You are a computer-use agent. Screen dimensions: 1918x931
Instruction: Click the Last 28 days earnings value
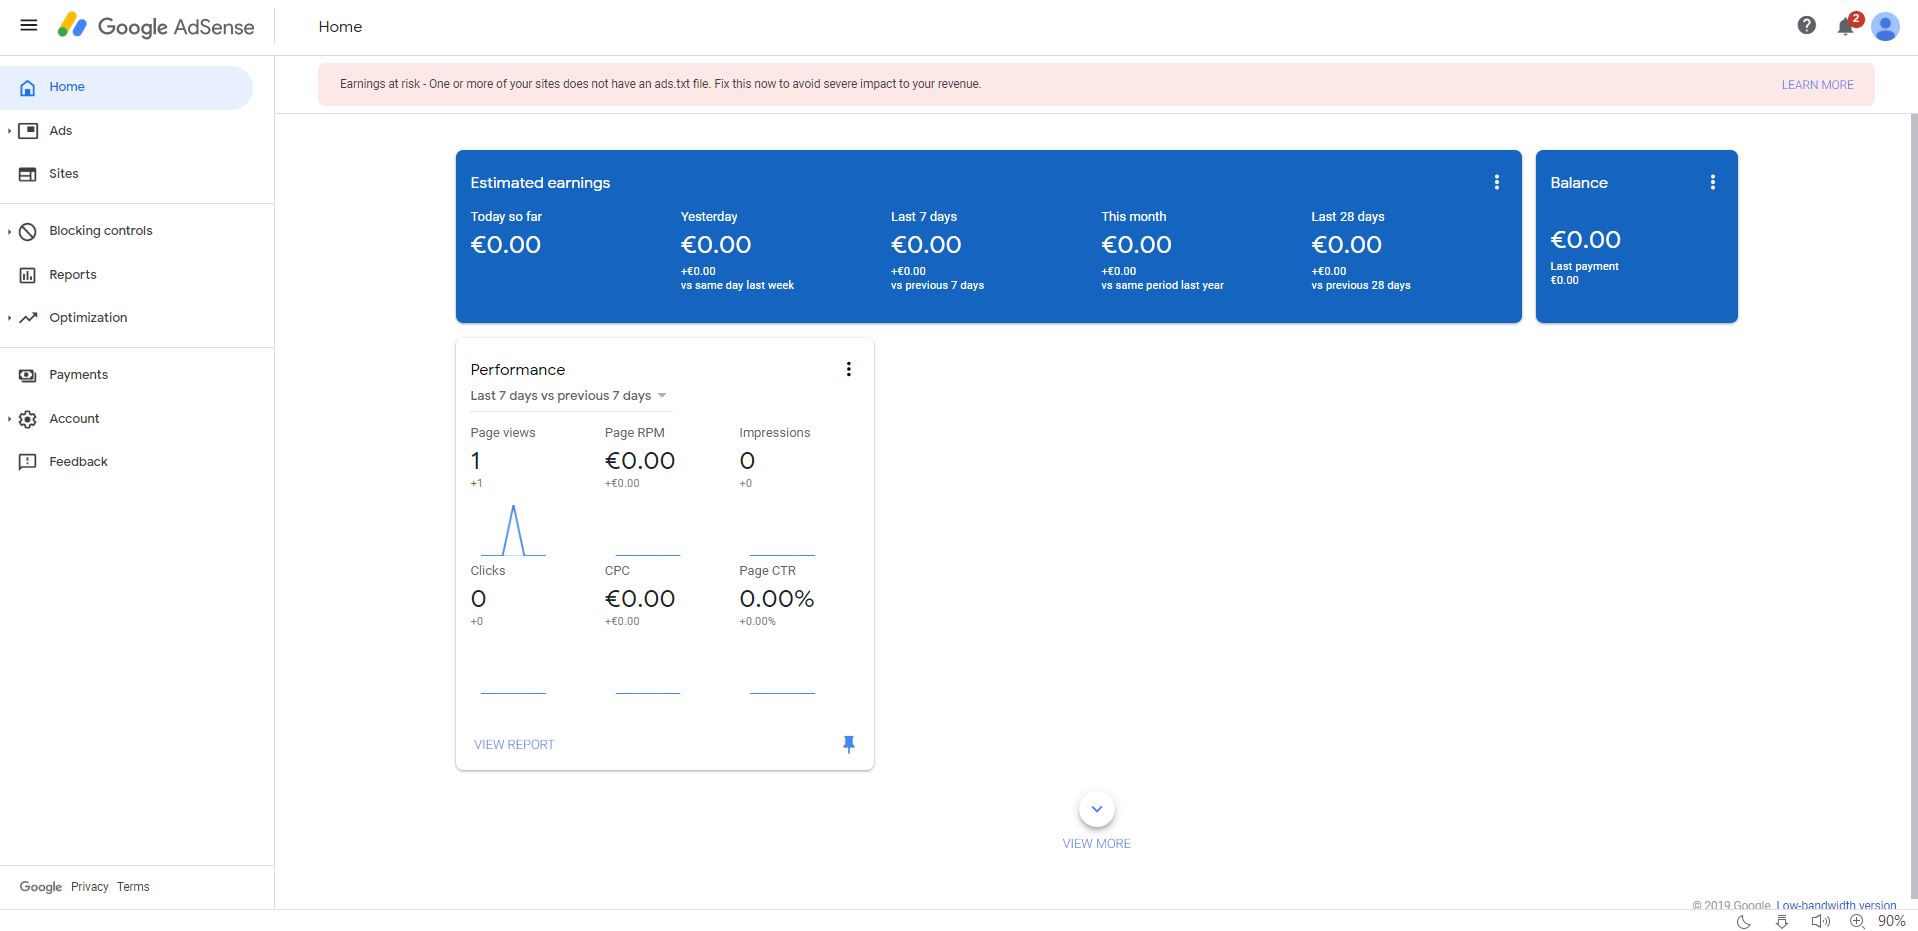(x=1346, y=245)
